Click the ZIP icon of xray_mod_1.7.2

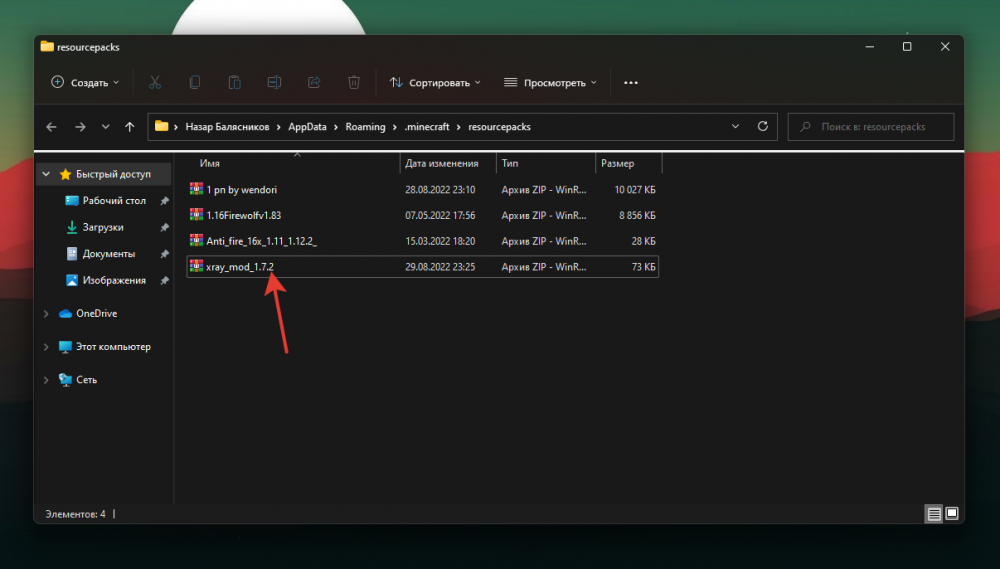pyautogui.click(x=196, y=266)
